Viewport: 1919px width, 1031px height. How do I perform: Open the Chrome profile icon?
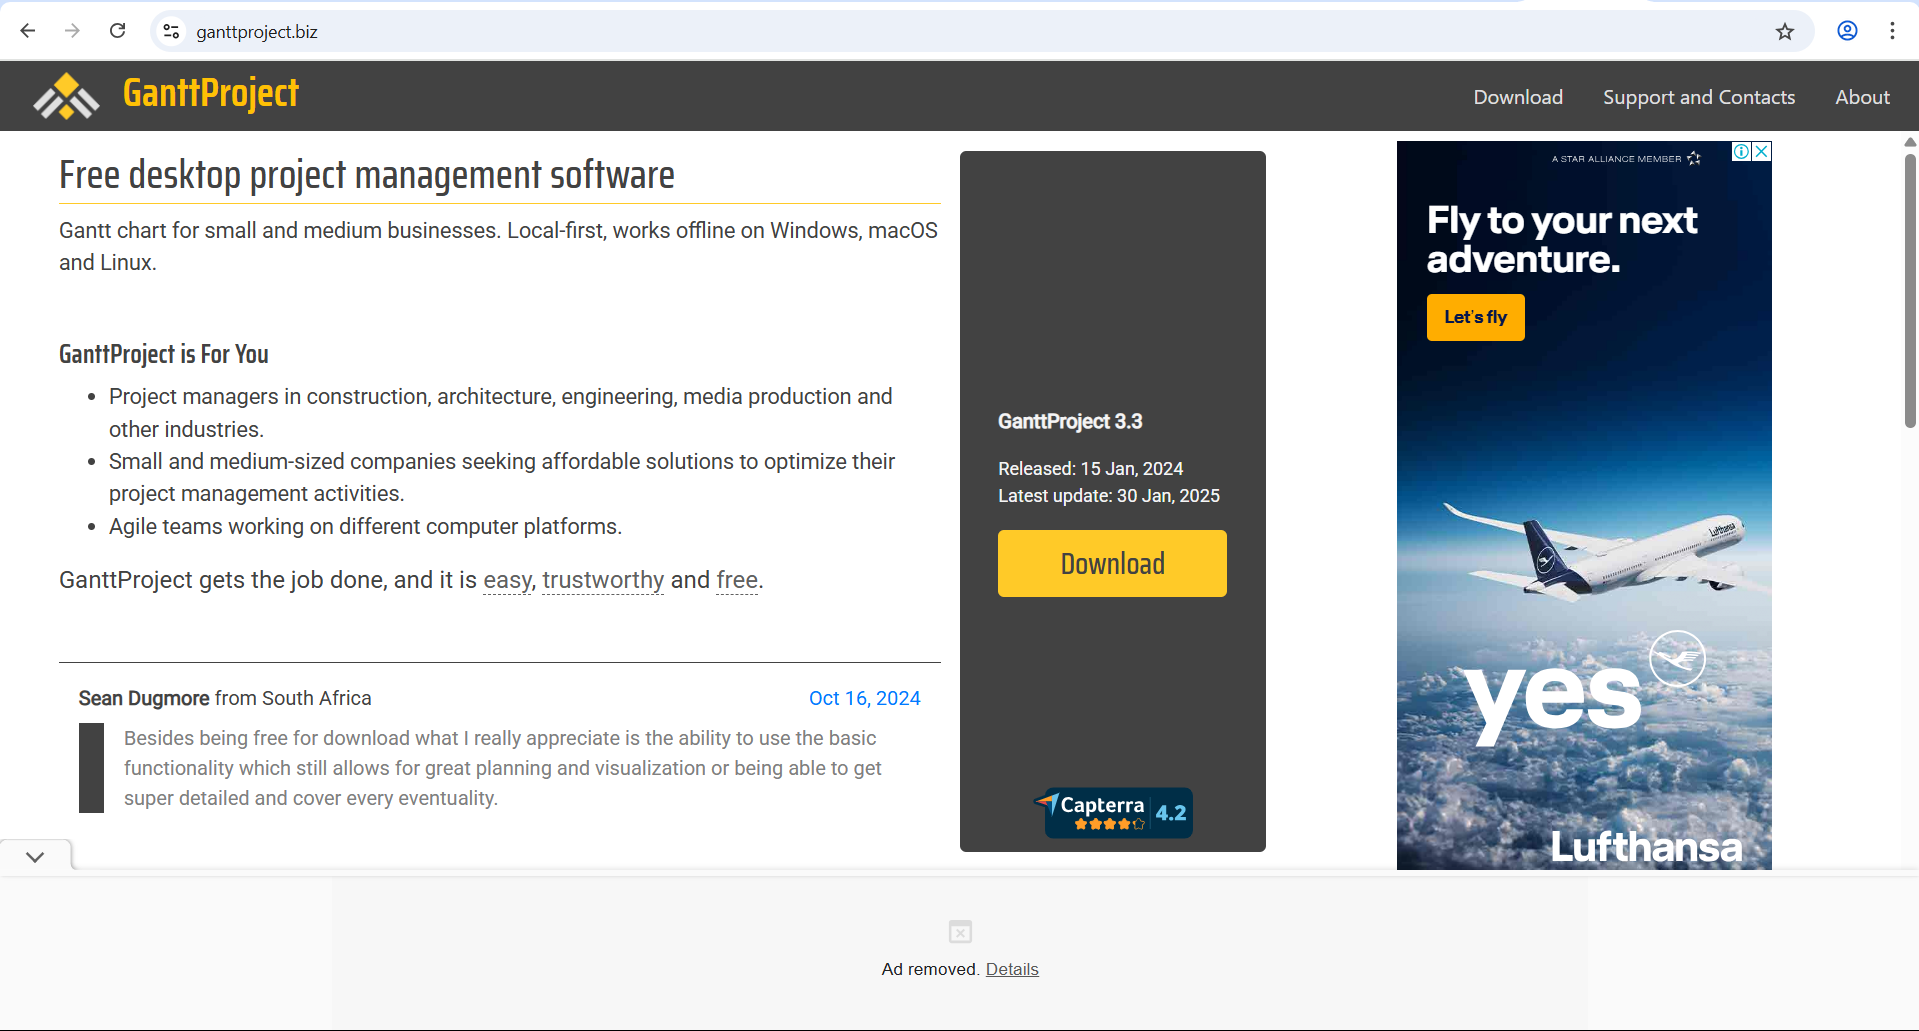pyautogui.click(x=1847, y=31)
